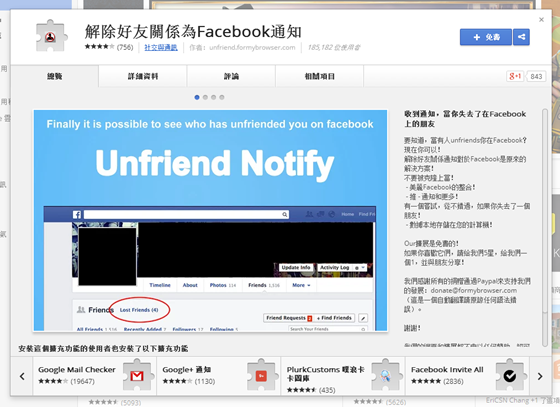Open the PlurkCustoms extension card
This screenshot has width=560, height=407.
coord(343,376)
